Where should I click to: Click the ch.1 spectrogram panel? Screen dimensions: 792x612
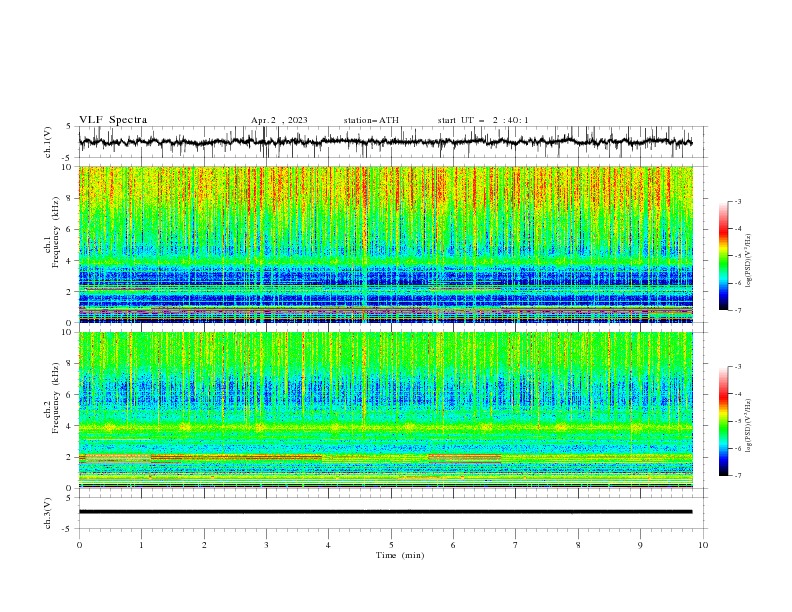(x=385, y=244)
